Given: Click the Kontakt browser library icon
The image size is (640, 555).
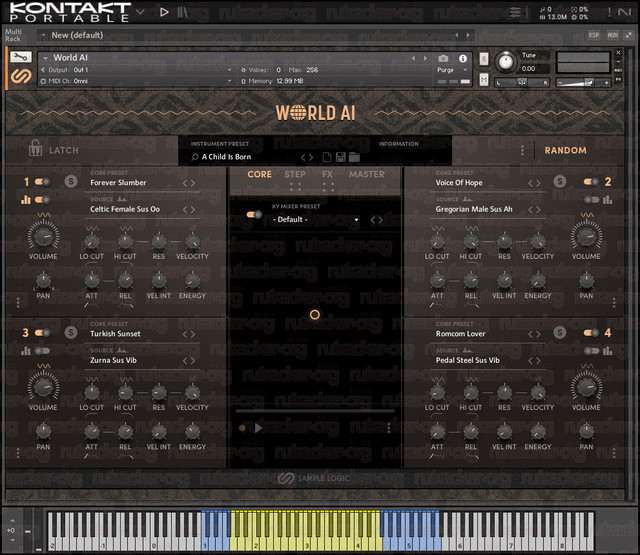Looking at the screenshot, I should (182, 12).
